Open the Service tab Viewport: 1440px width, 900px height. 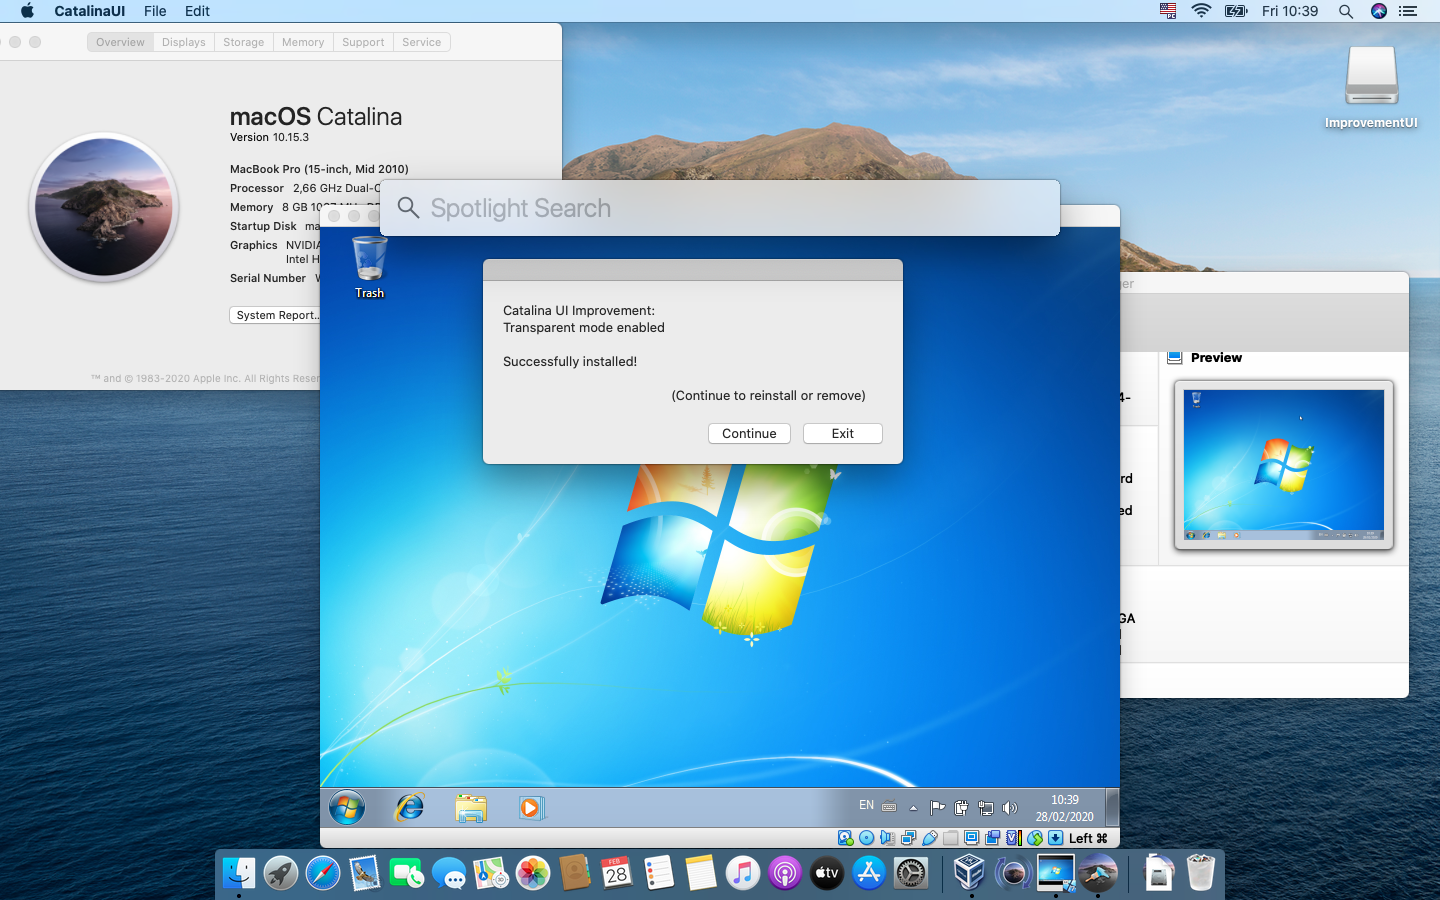(x=422, y=42)
